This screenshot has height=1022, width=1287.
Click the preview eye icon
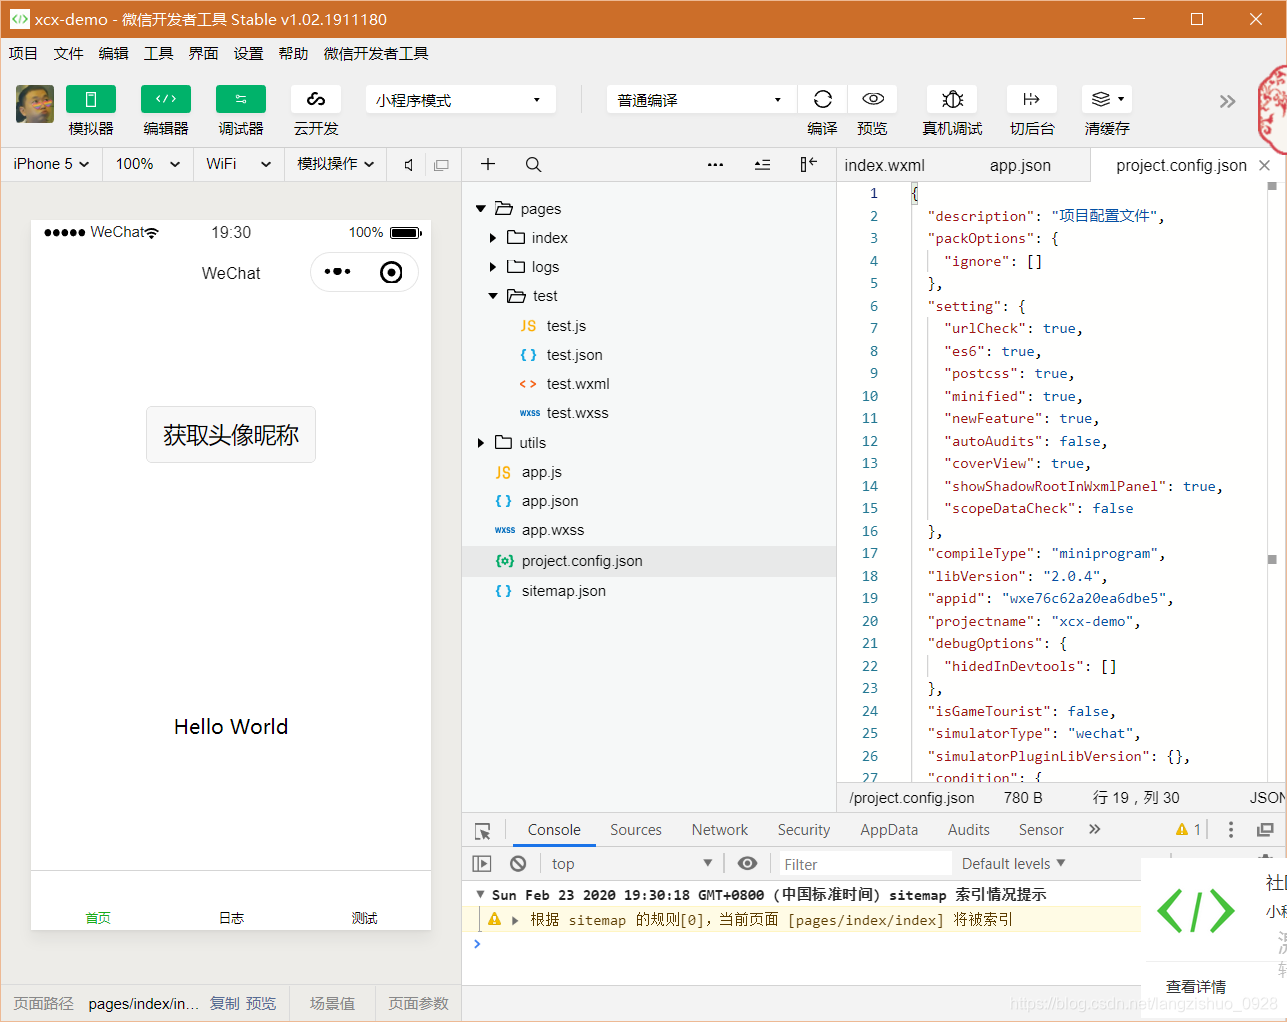(x=873, y=99)
